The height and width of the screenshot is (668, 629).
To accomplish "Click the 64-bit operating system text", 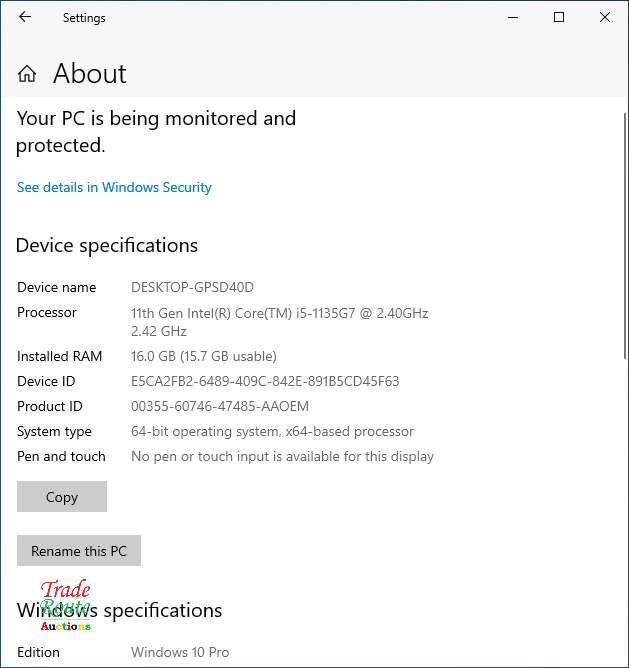I will click(x=272, y=431).
